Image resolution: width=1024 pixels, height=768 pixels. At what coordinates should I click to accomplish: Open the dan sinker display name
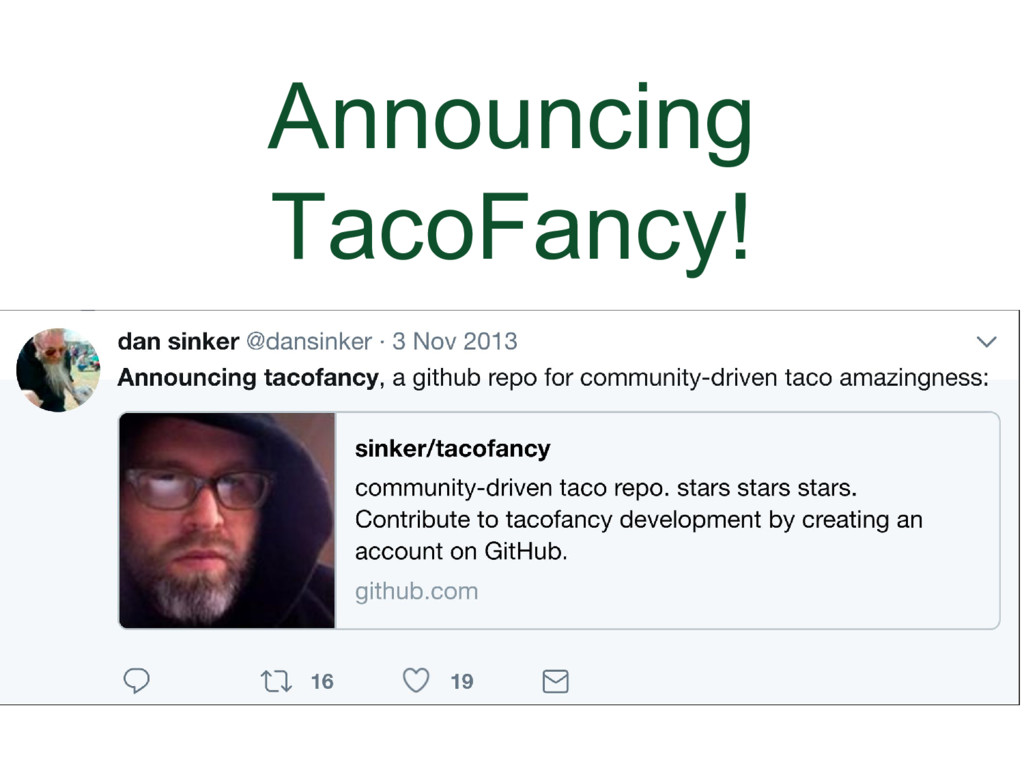[x=178, y=342]
